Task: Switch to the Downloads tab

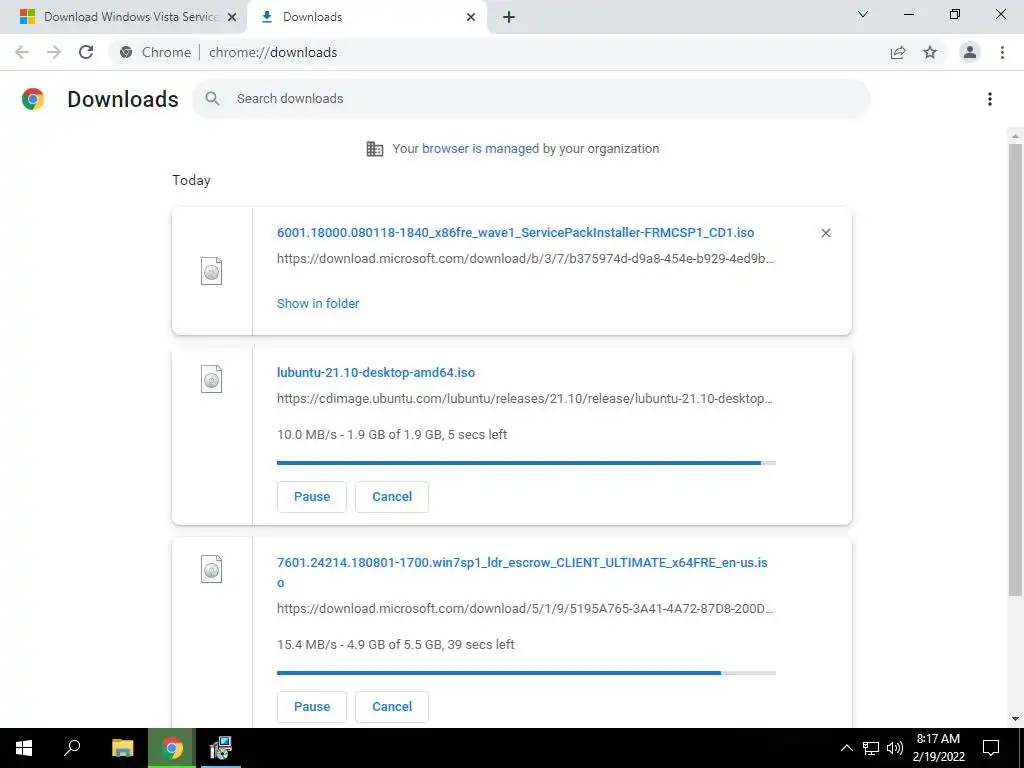Action: [x=366, y=17]
